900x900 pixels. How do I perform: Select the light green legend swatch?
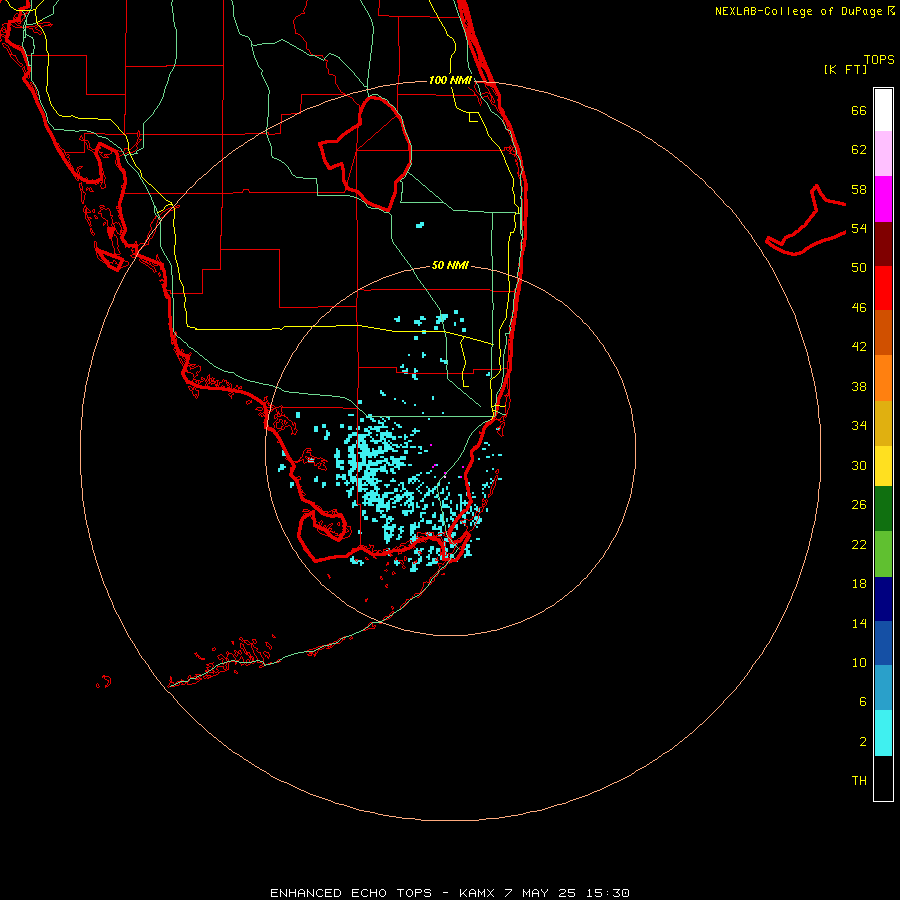click(883, 554)
